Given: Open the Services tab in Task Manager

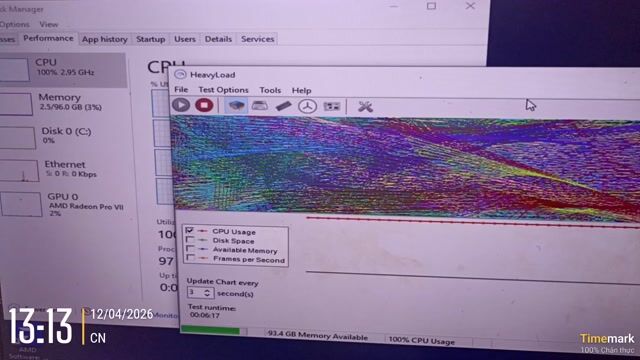Looking at the screenshot, I should [257, 39].
